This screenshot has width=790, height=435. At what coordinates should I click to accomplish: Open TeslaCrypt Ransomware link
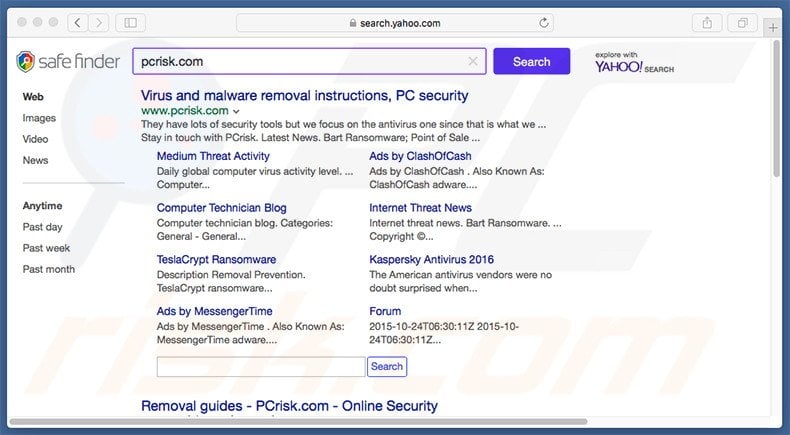(216, 260)
